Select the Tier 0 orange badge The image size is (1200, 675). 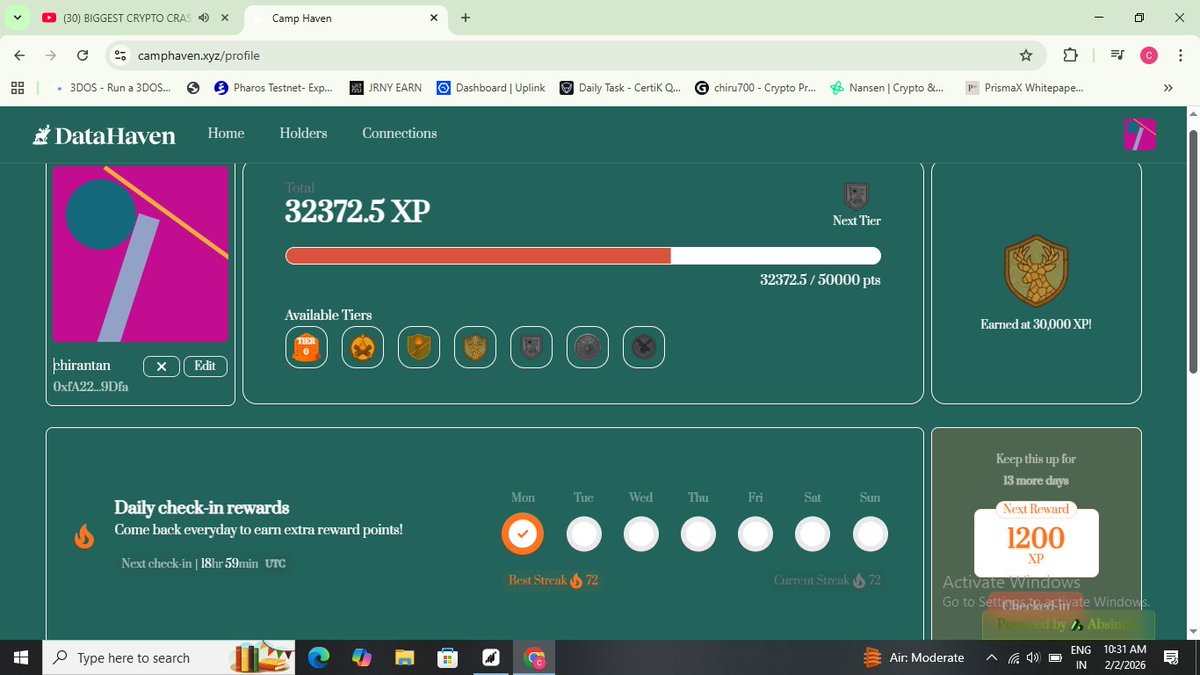click(x=306, y=348)
